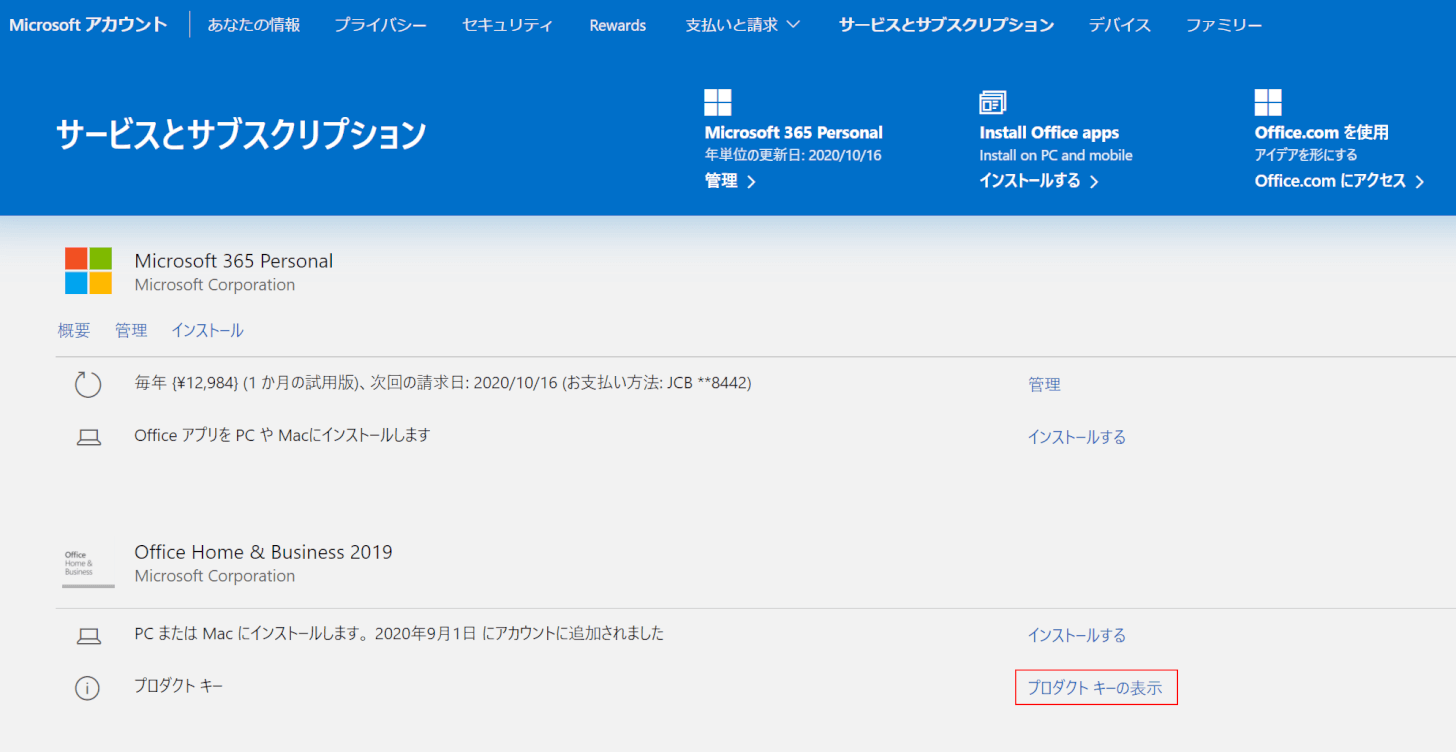Click the Microsoft 365 Personal logo icon

(x=88, y=271)
